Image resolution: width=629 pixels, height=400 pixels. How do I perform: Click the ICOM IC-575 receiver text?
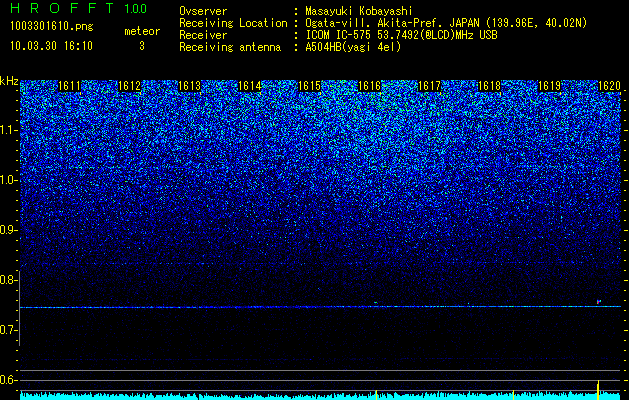401,35
